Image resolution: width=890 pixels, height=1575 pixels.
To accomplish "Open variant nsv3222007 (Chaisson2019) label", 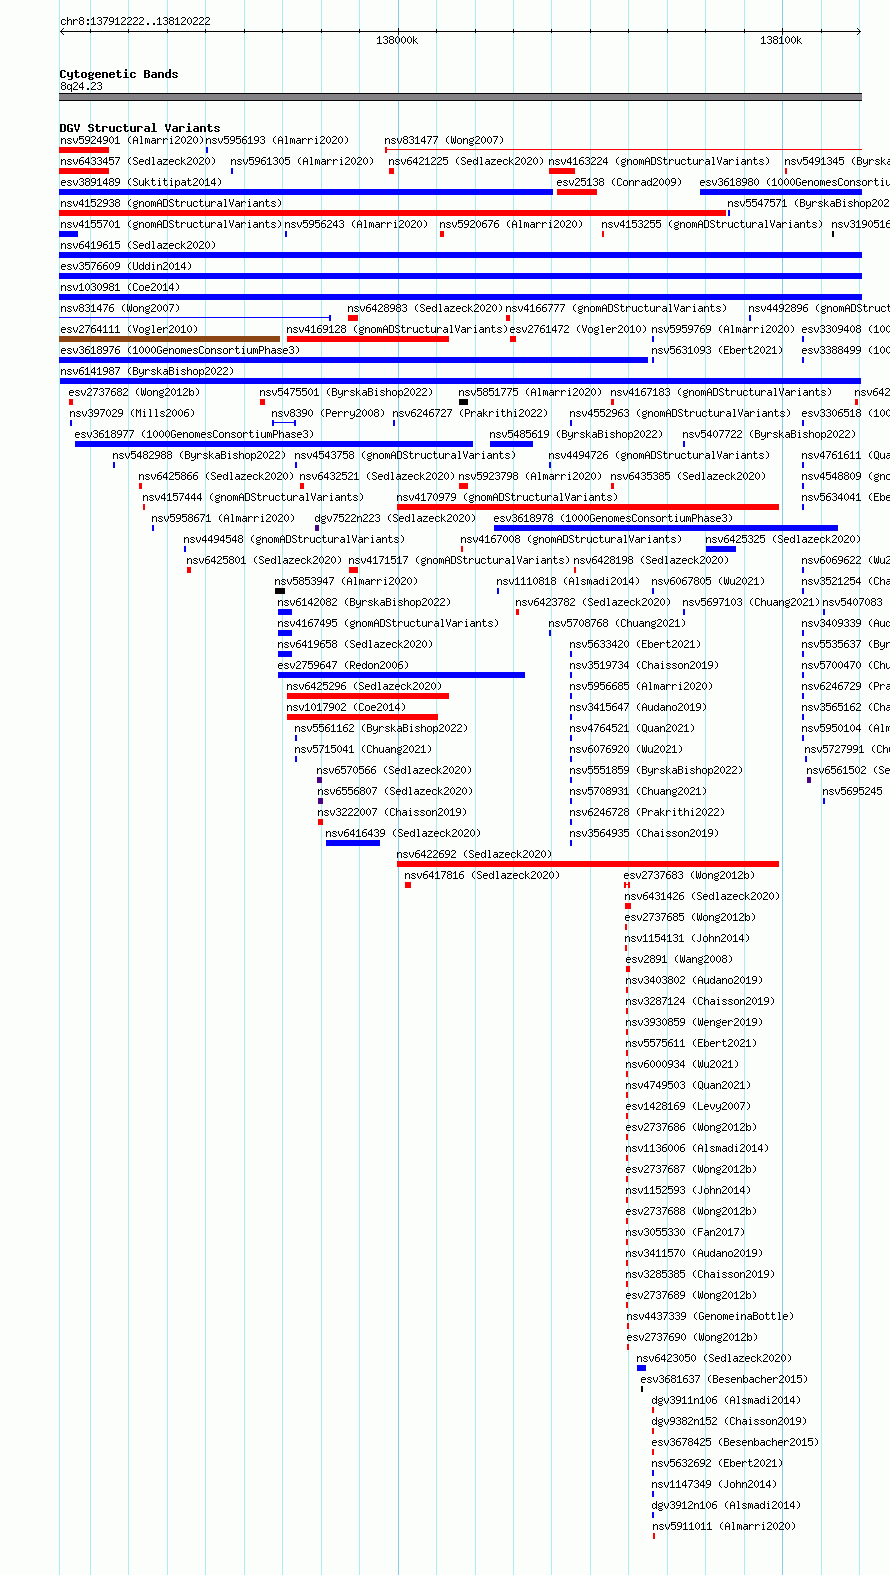I will click(x=392, y=812).
